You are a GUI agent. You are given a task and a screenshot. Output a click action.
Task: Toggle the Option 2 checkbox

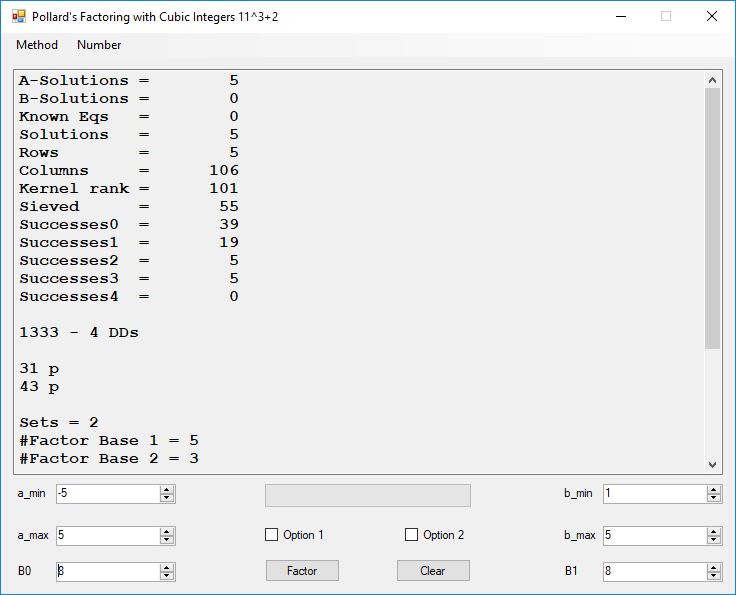[411, 535]
